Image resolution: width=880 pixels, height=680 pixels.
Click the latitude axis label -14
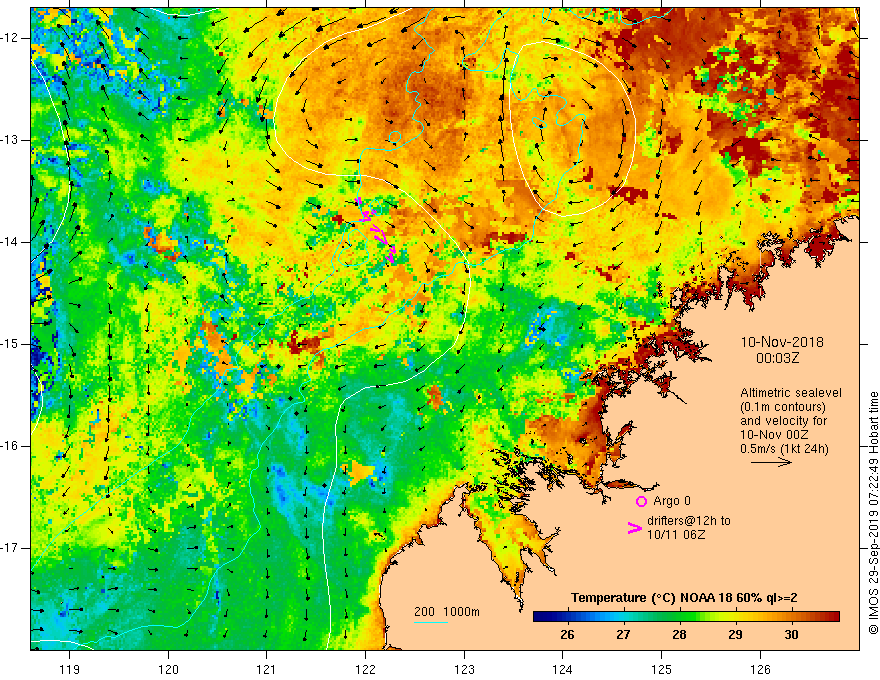click(x=11, y=242)
